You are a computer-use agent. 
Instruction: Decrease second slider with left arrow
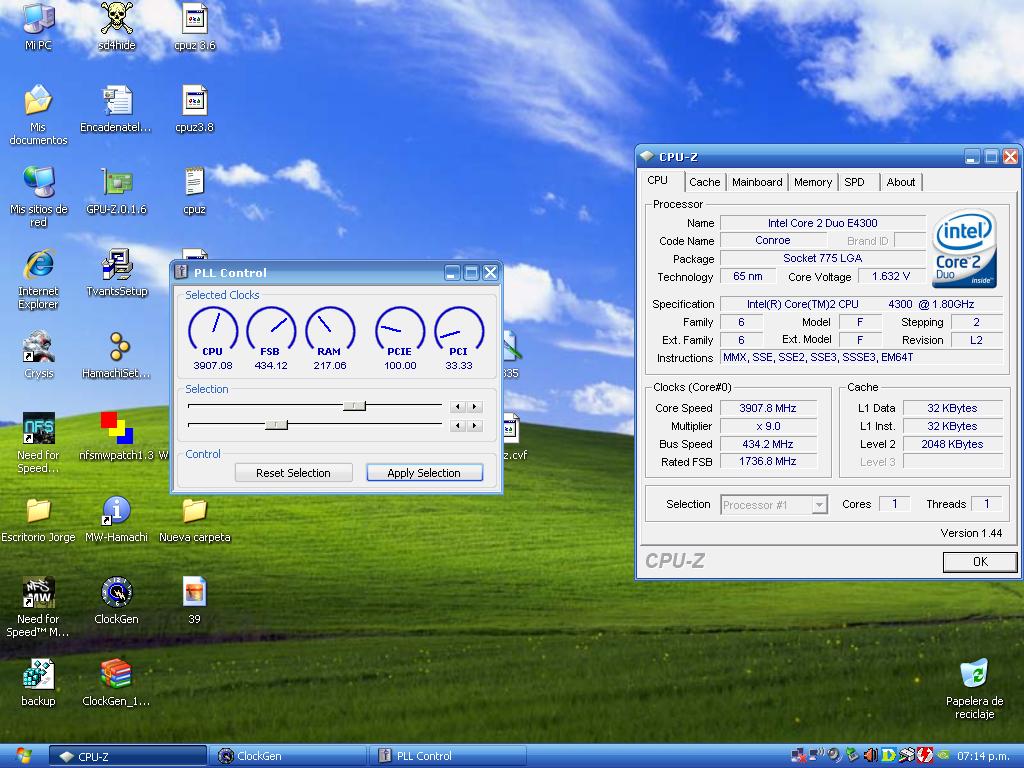click(458, 426)
